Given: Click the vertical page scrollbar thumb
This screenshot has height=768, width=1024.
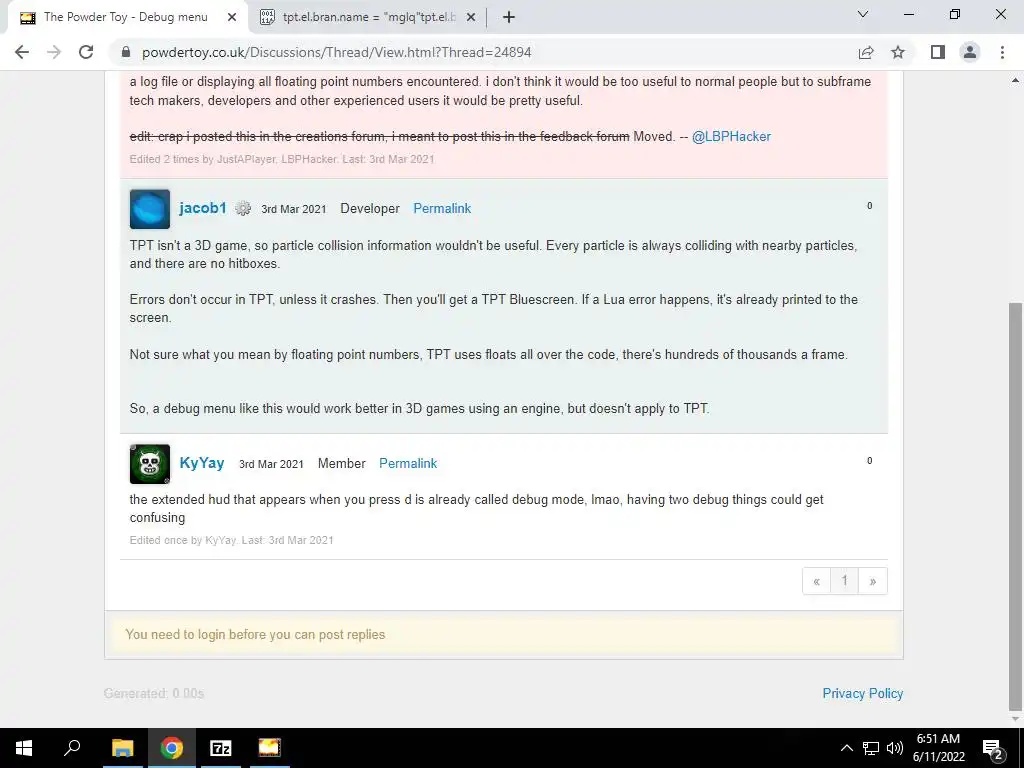Looking at the screenshot, I should (x=1016, y=506).
